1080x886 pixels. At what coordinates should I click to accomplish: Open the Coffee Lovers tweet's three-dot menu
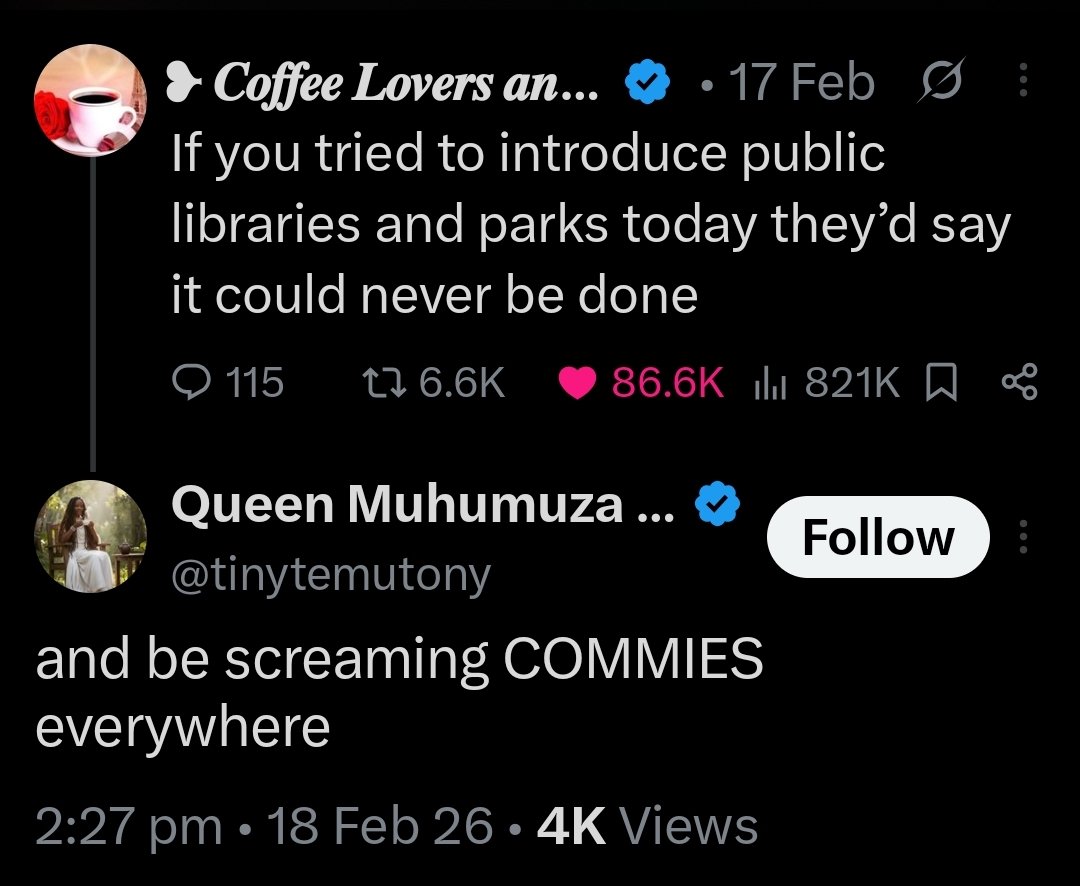point(1023,80)
